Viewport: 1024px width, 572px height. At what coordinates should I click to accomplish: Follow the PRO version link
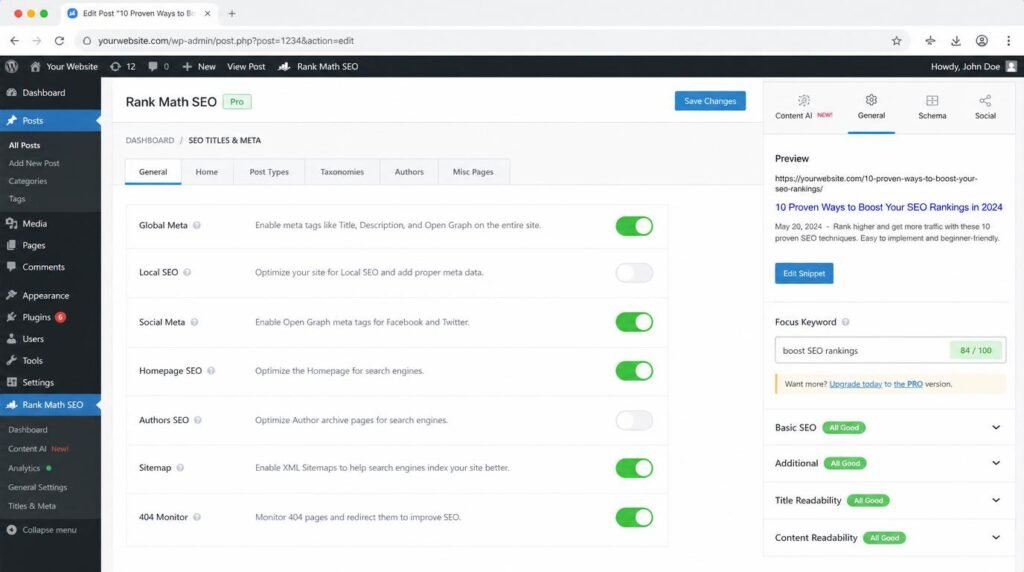(908, 384)
